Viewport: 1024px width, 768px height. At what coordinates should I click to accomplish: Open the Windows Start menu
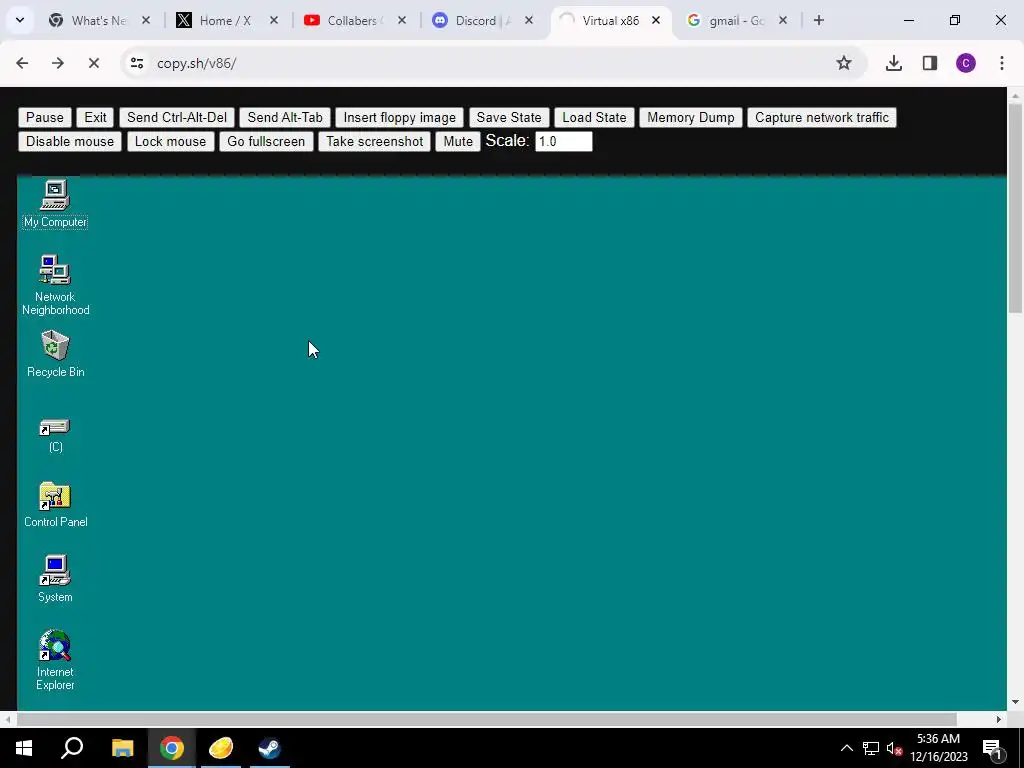click(24, 748)
